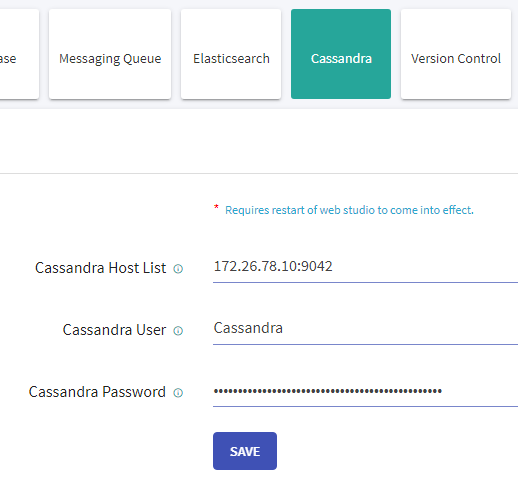Image resolution: width=518 pixels, height=478 pixels.
Task: Click the red asterisk before restart notice
Action: (x=216, y=207)
